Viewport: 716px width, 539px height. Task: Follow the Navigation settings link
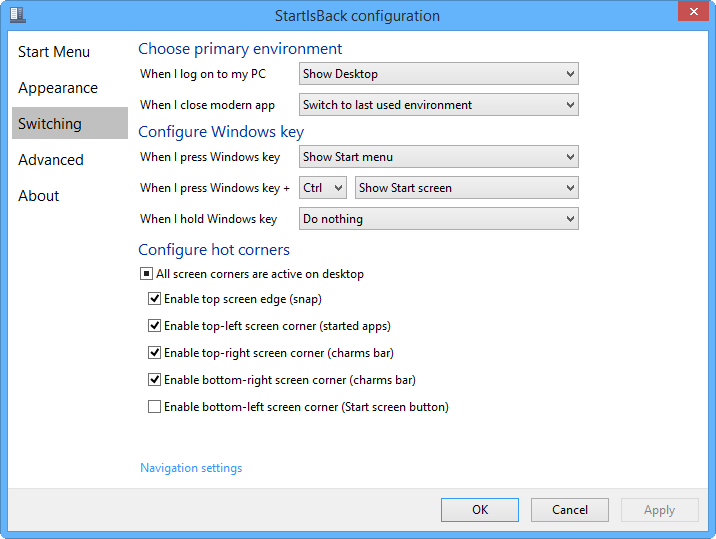[191, 468]
